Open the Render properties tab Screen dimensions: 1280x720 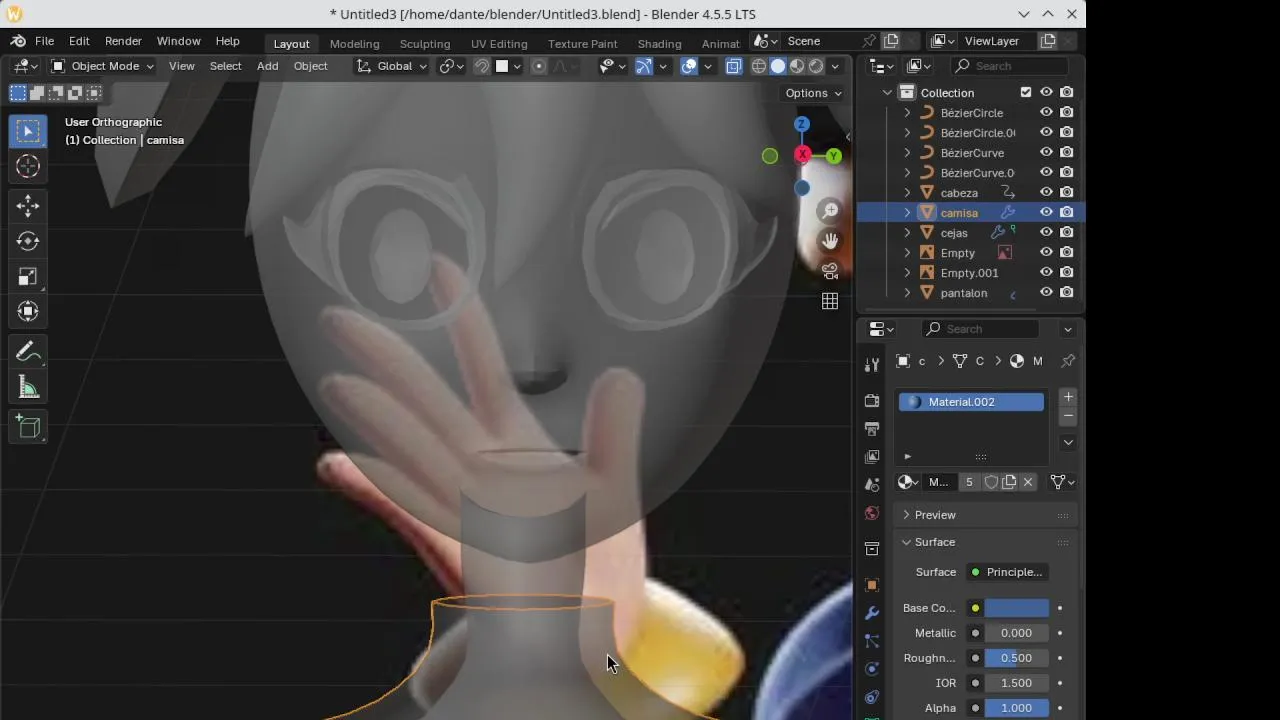pos(872,401)
